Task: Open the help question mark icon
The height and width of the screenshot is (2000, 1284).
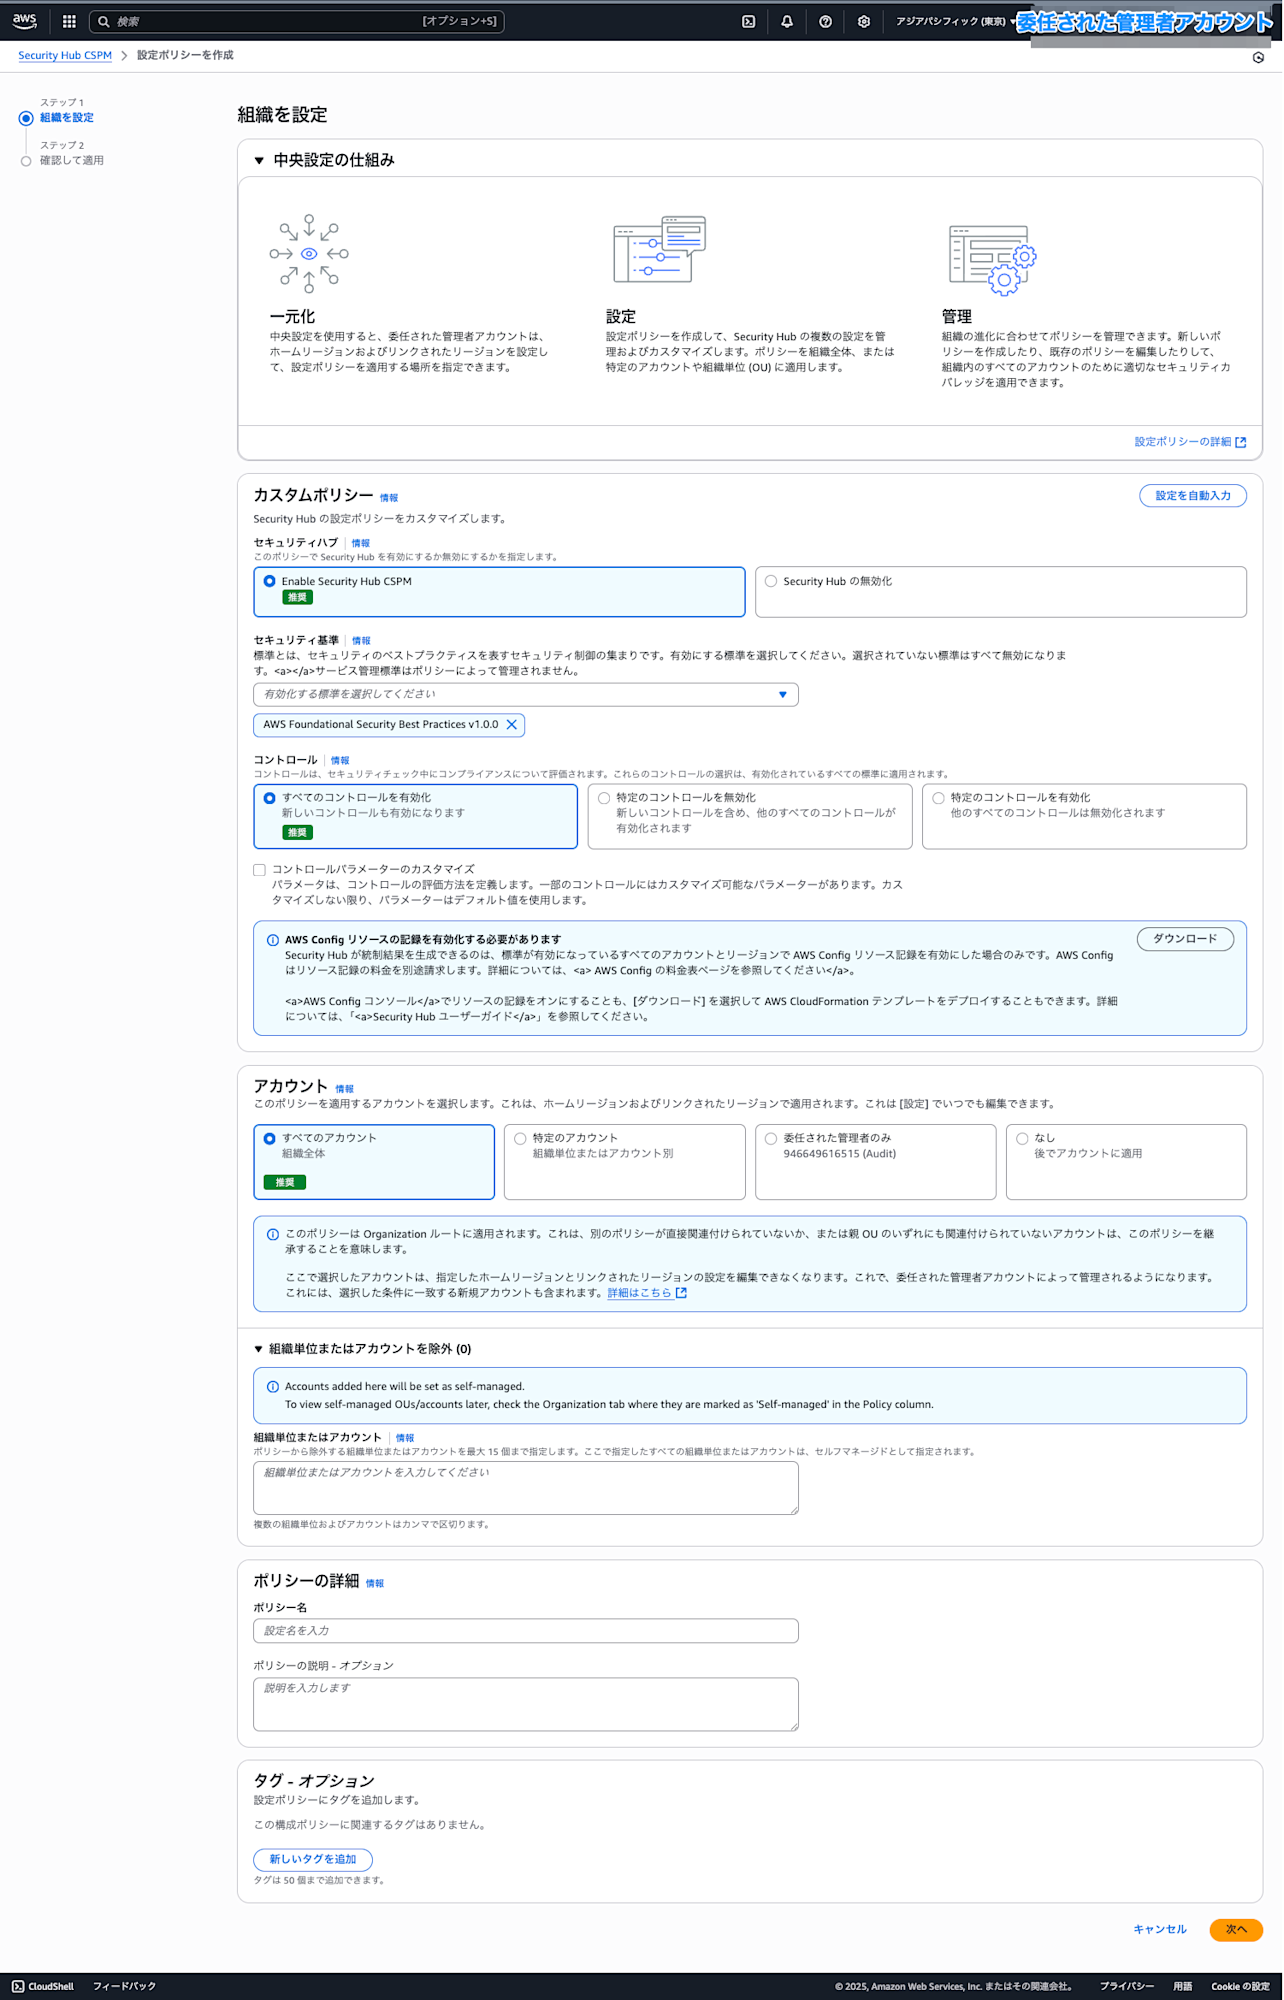Action: (825, 21)
